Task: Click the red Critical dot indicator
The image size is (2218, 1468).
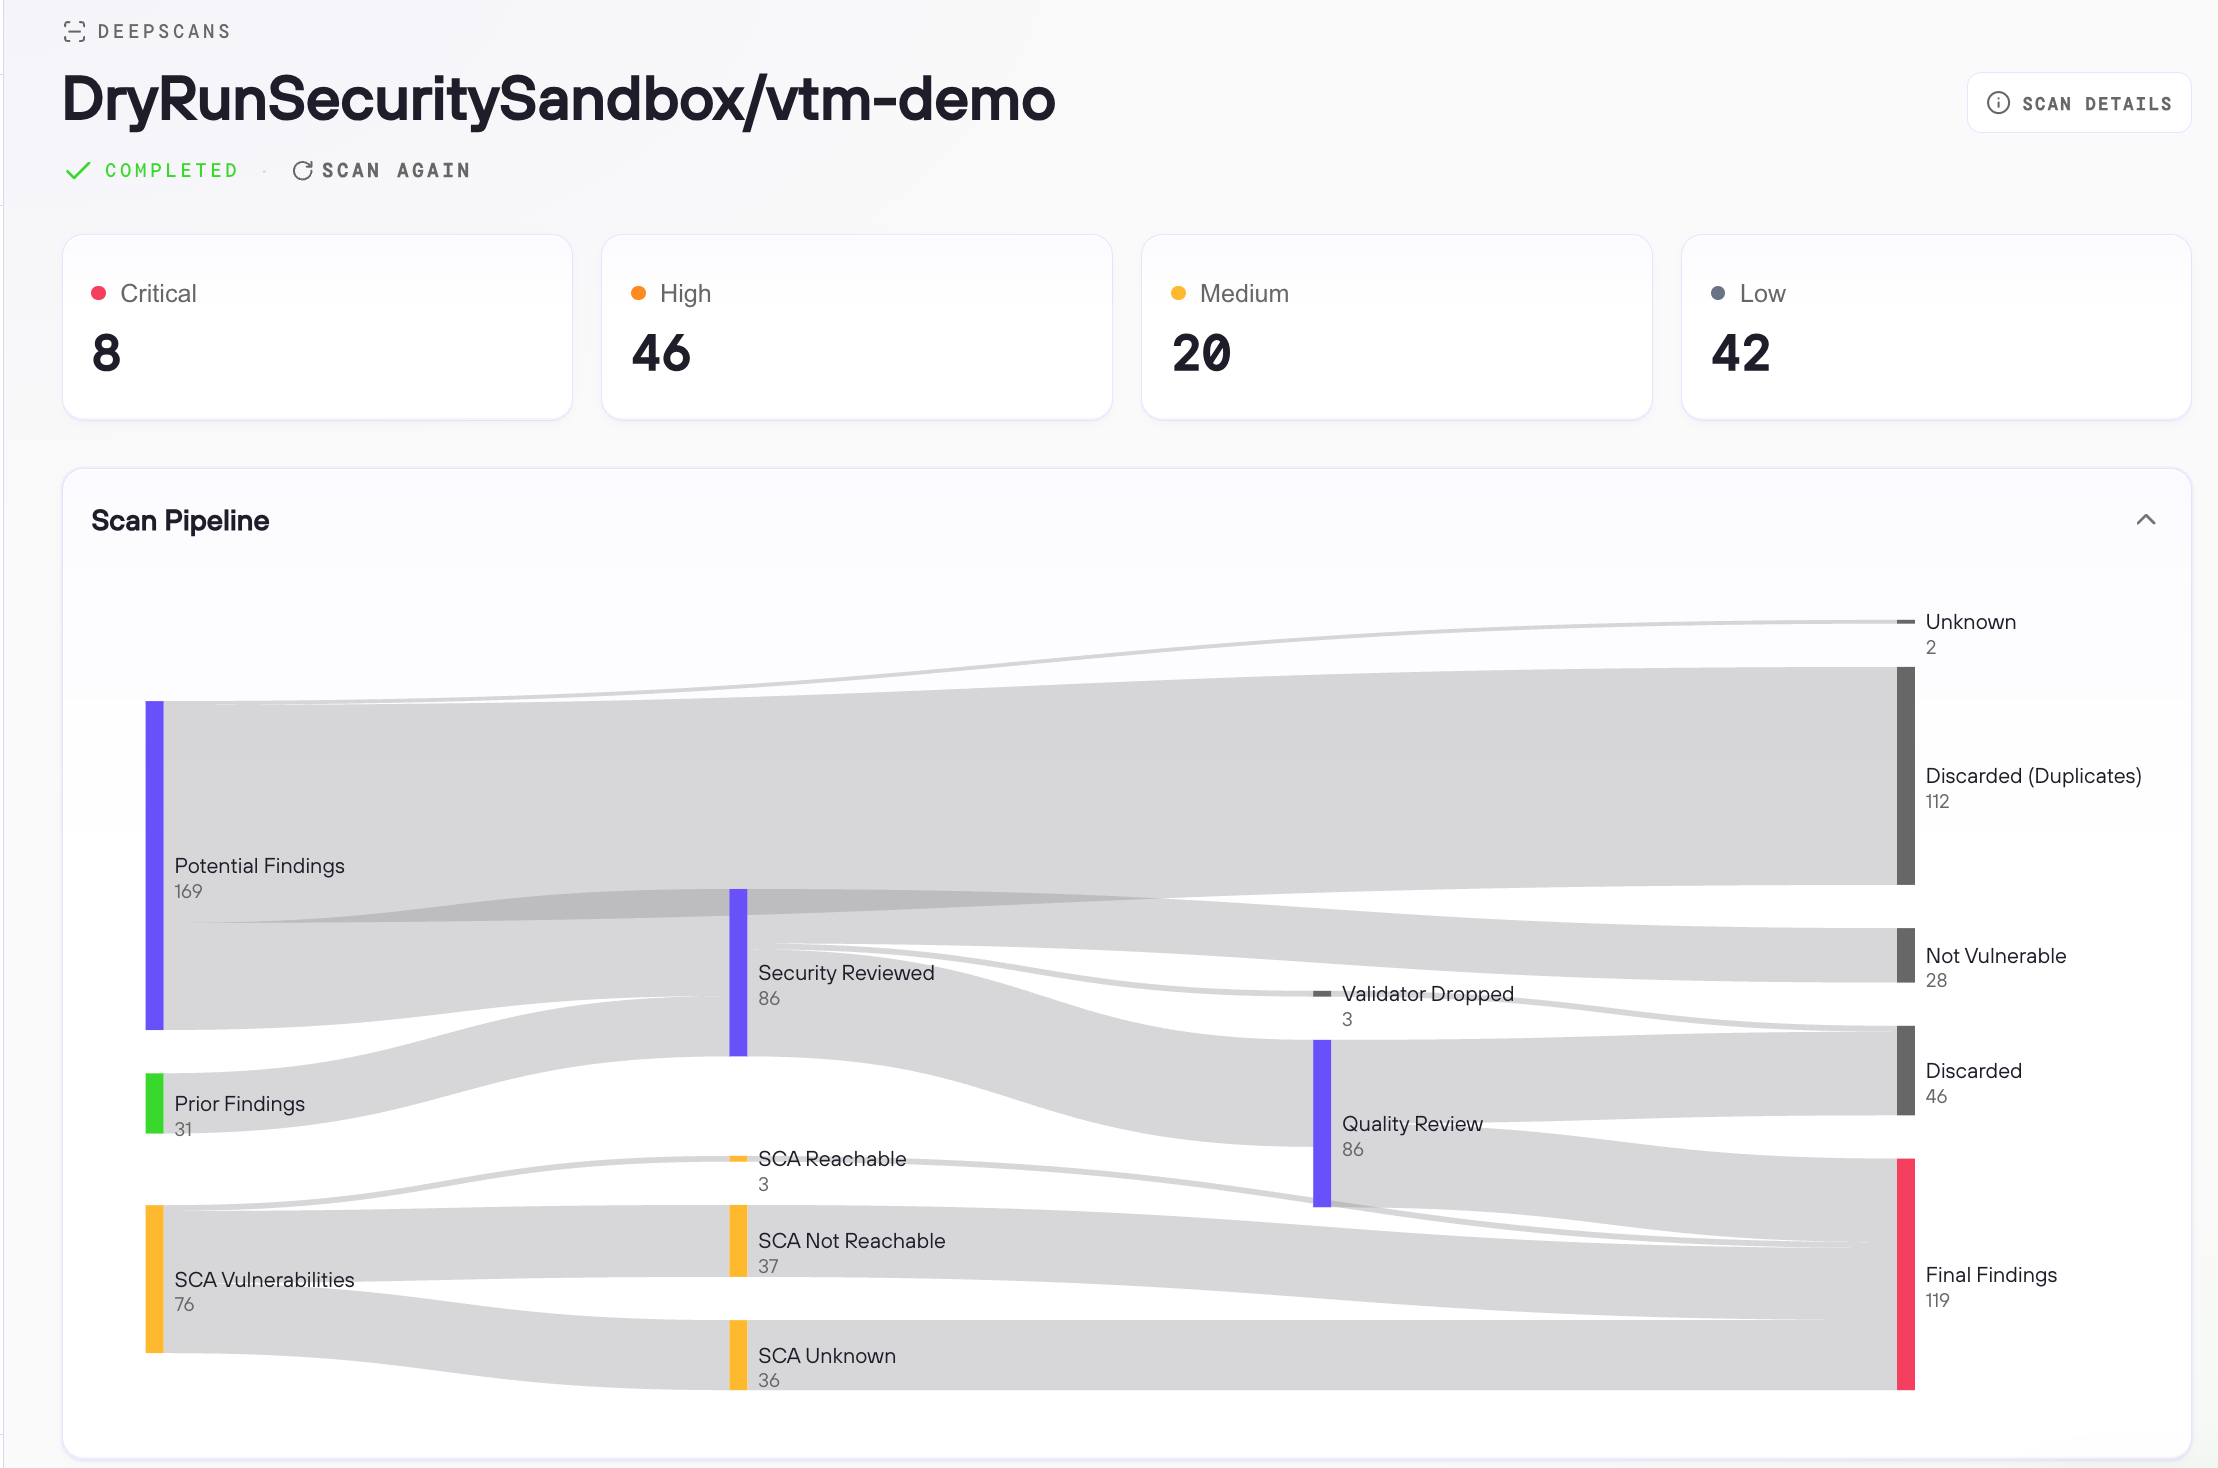Action: 99,293
